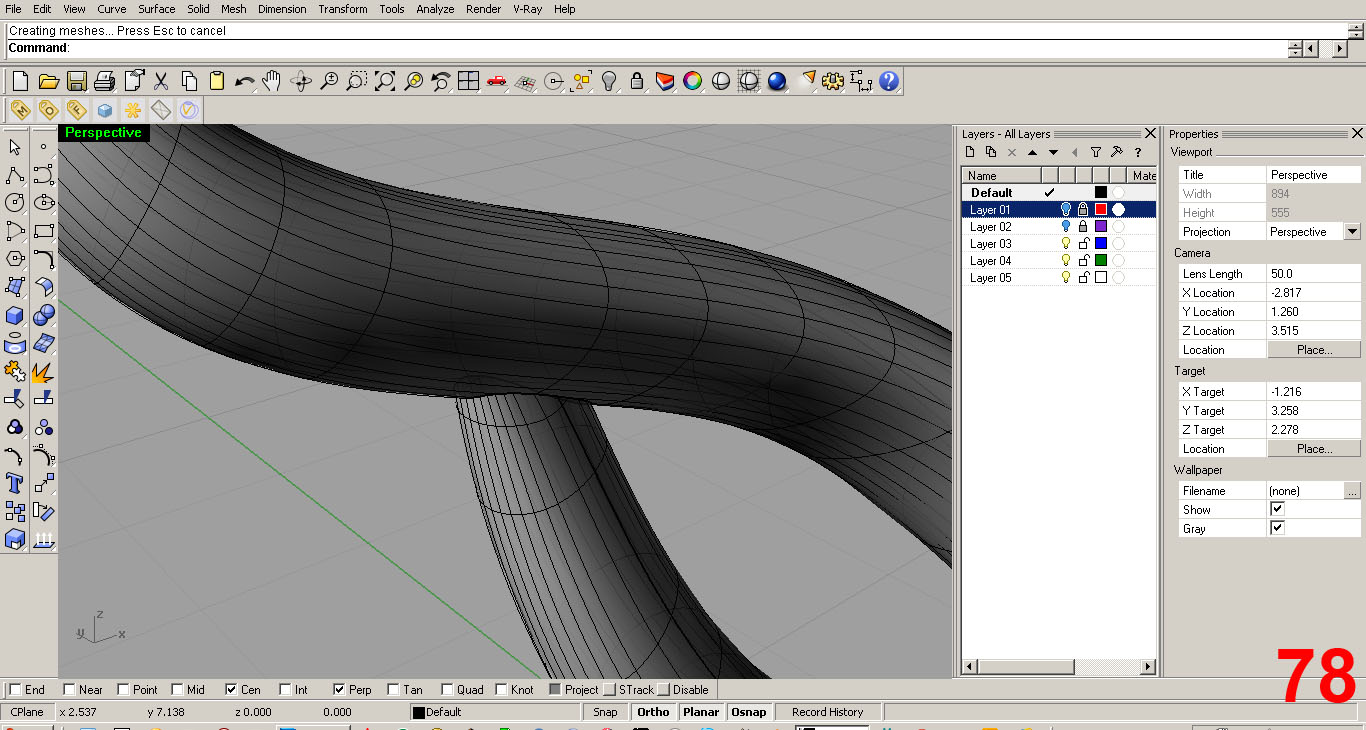Screen dimensions: 1366x730
Task: Open Options with the gear icon
Action: tap(833, 81)
